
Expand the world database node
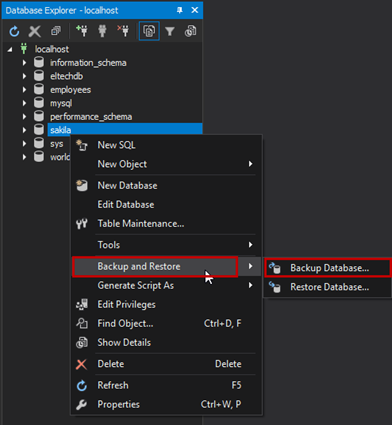click(x=24, y=157)
